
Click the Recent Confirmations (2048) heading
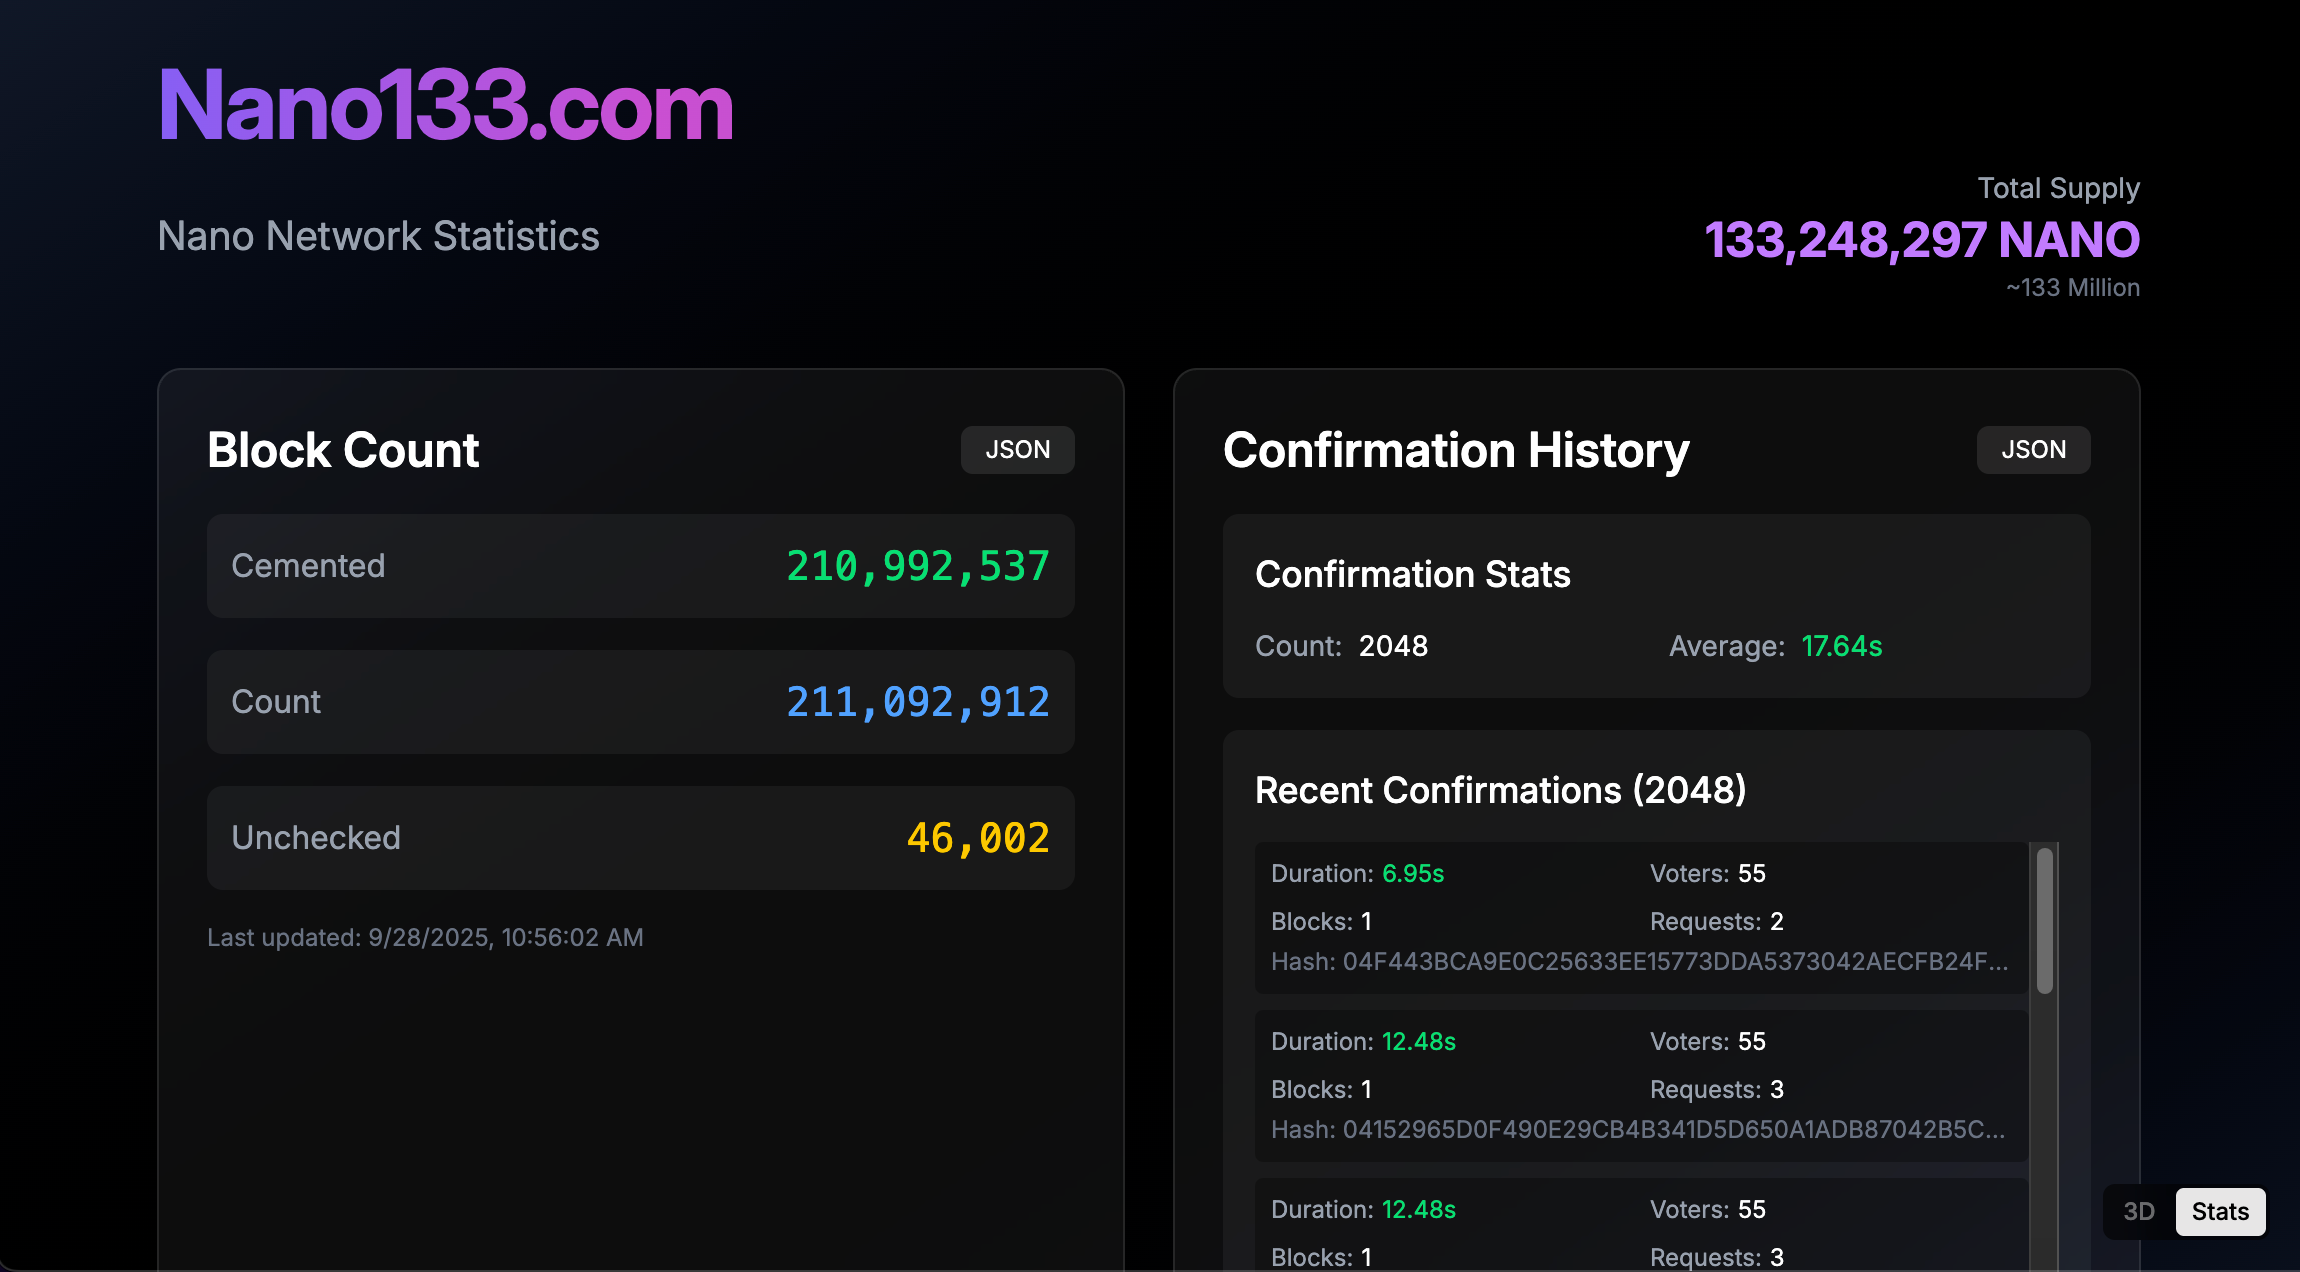pos(1500,790)
